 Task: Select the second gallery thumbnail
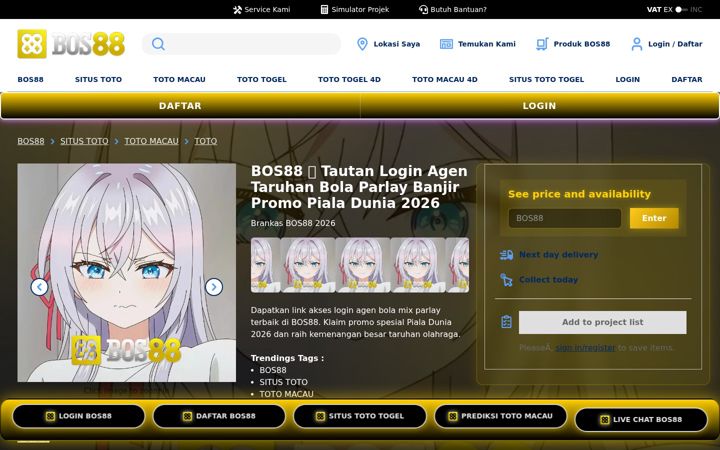click(308, 265)
